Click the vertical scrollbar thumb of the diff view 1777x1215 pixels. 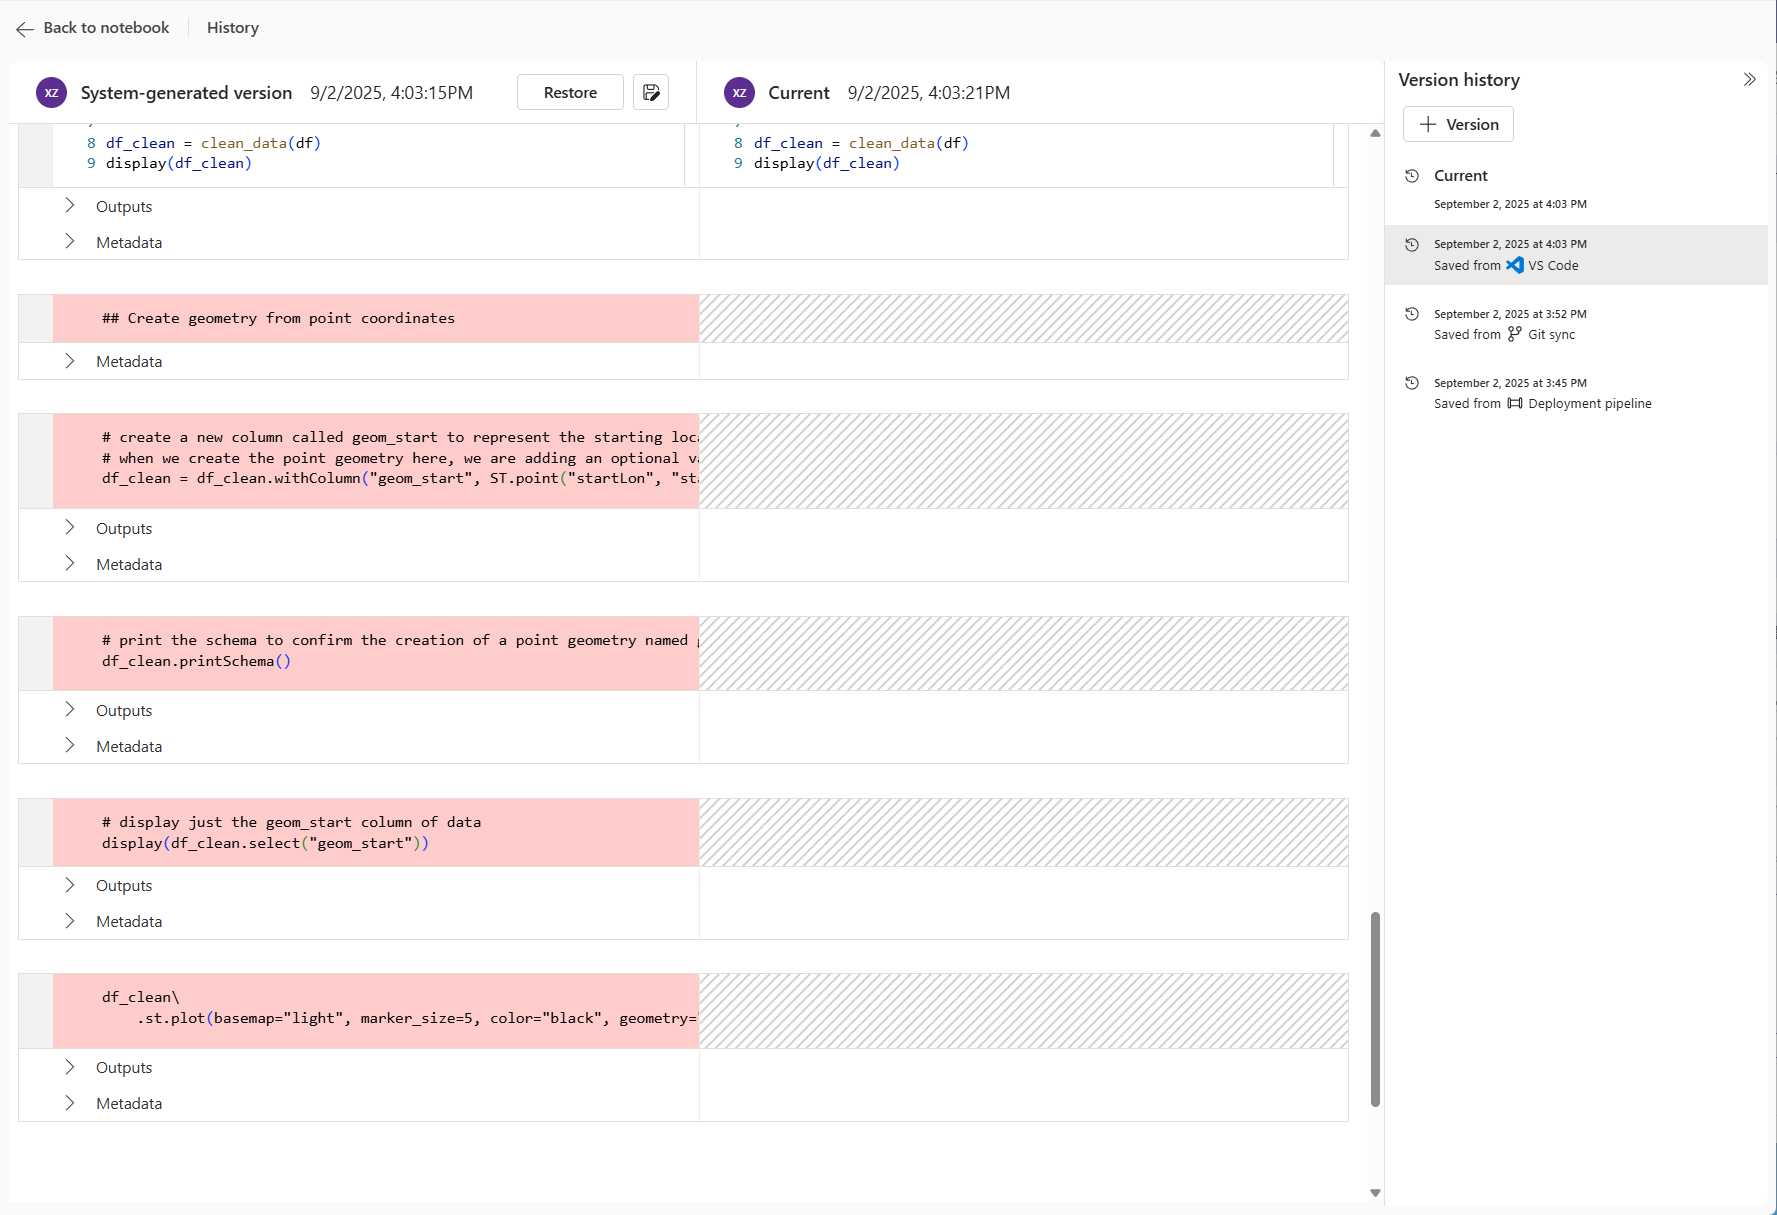click(x=1376, y=1009)
